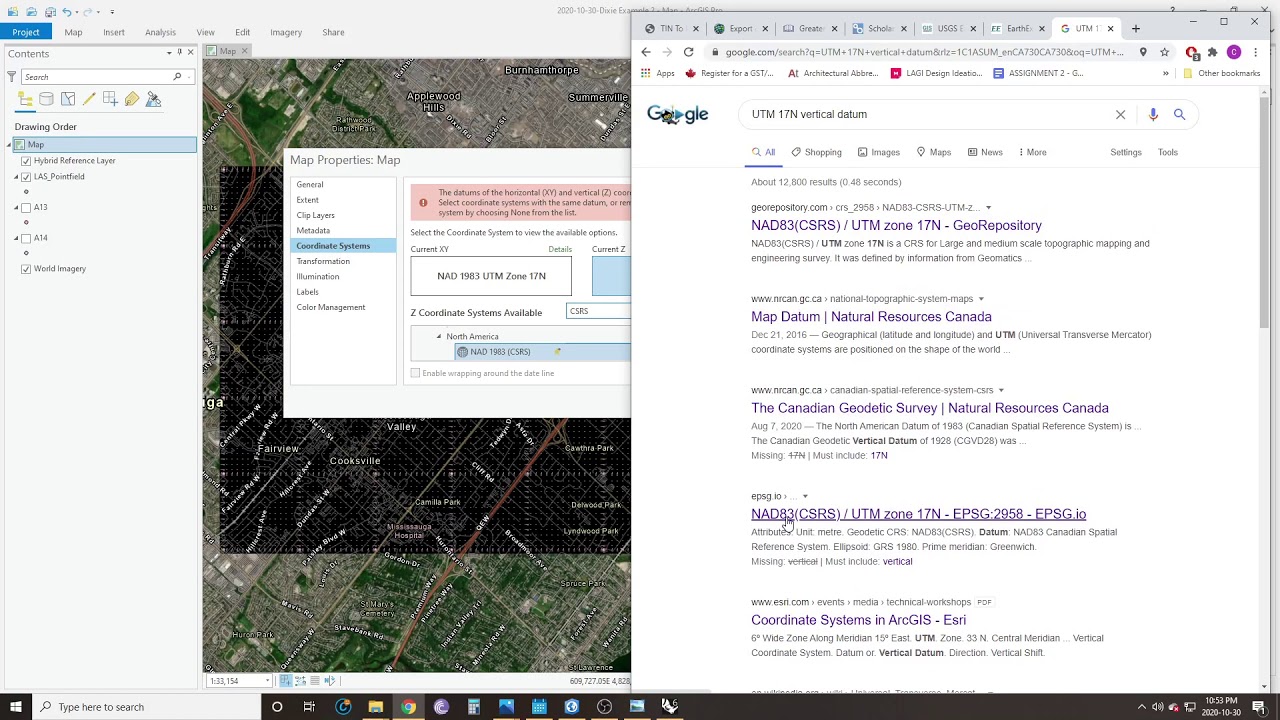The image size is (1280, 720).
Task: Open List By Snapping icon in Contents
Action: pyautogui.click(x=110, y=99)
